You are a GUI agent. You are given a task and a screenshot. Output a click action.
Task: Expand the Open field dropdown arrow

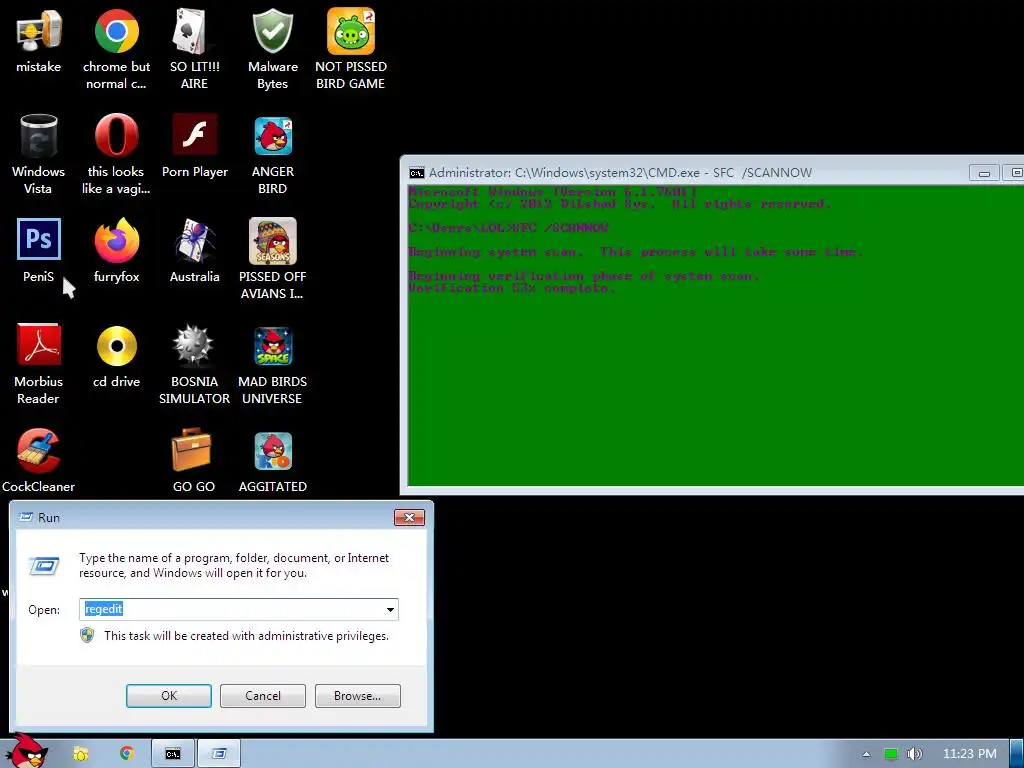tap(390, 609)
